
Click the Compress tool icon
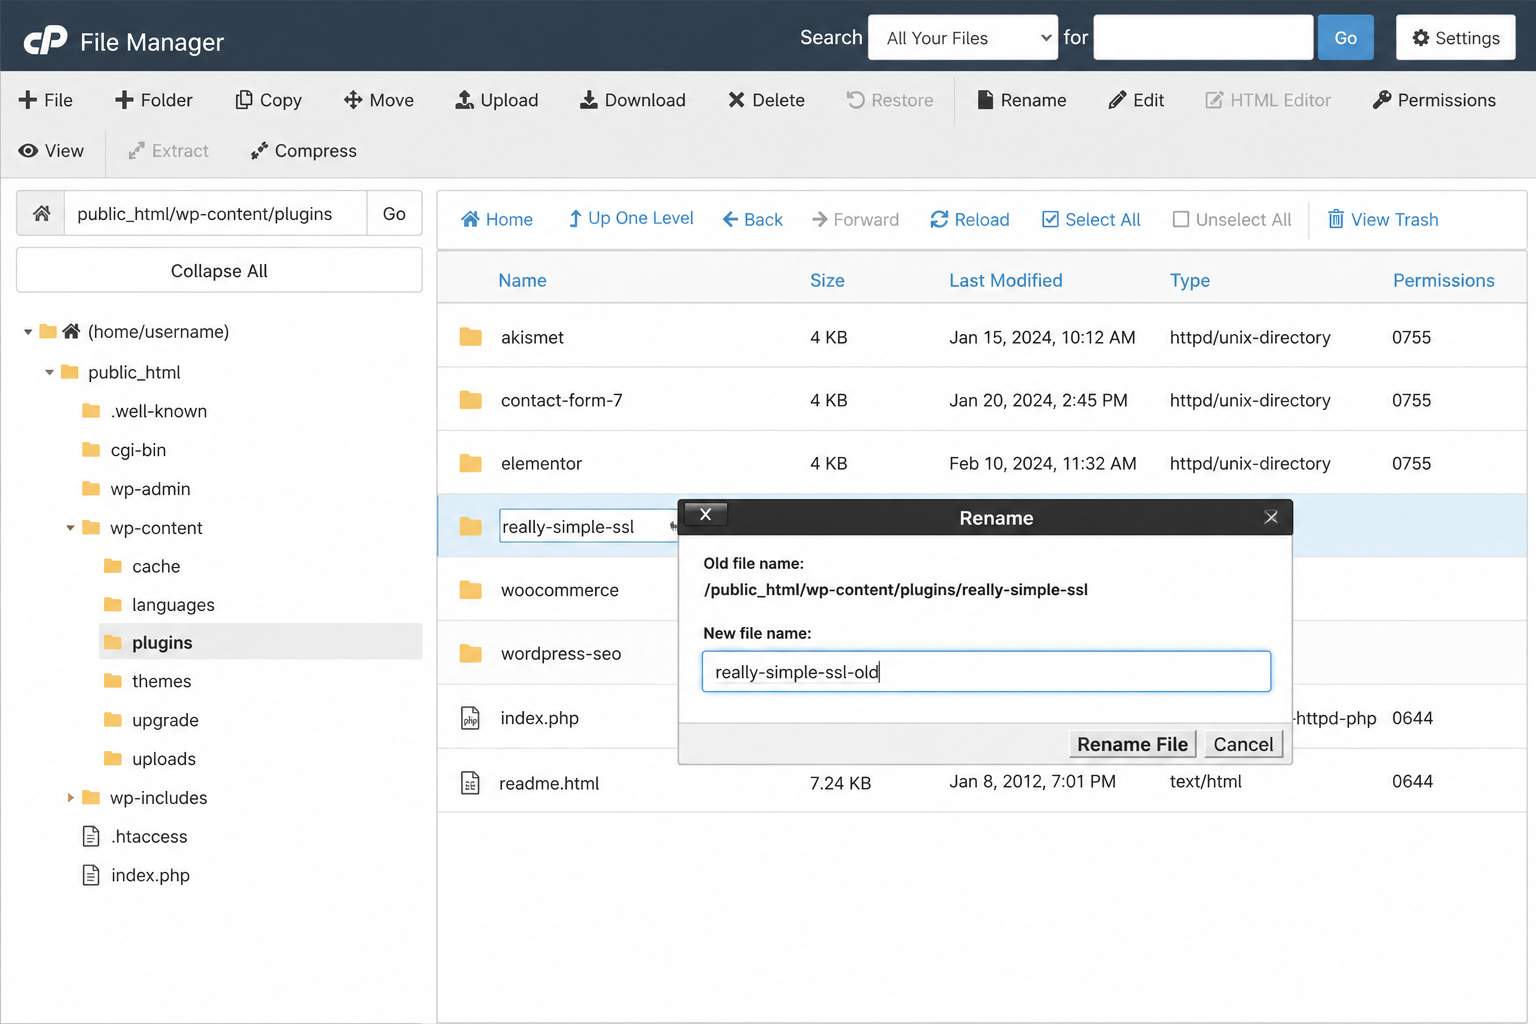pos(259,151)
